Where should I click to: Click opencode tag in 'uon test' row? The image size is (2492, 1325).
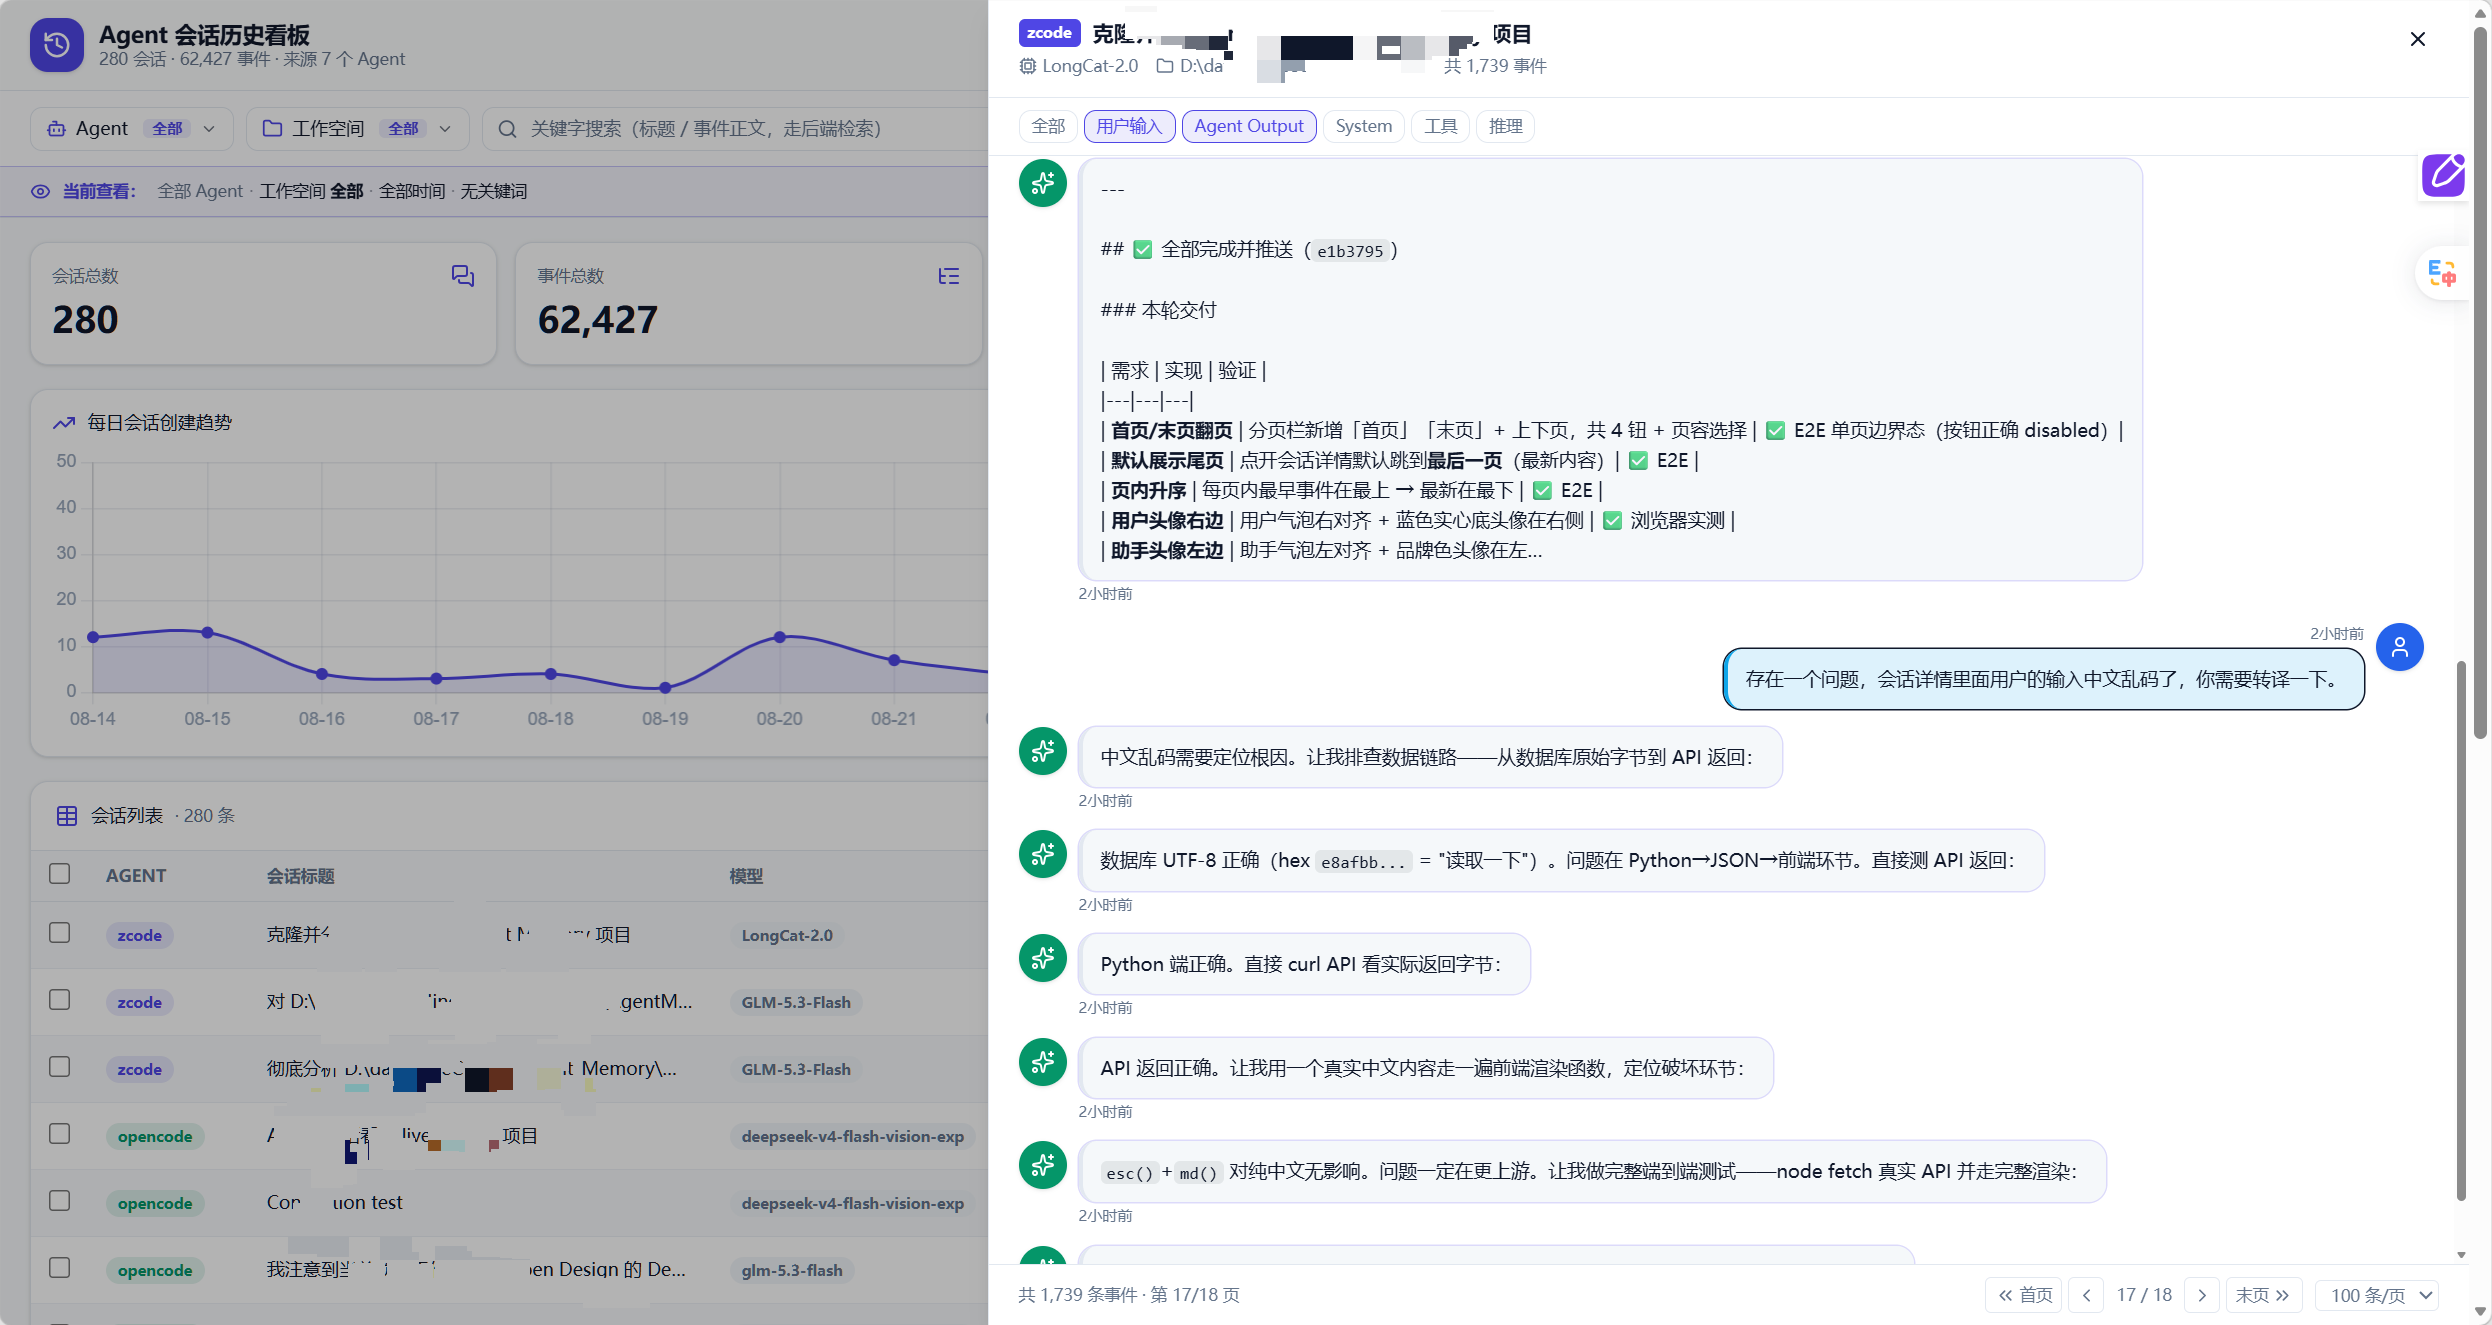[155, 1203]
